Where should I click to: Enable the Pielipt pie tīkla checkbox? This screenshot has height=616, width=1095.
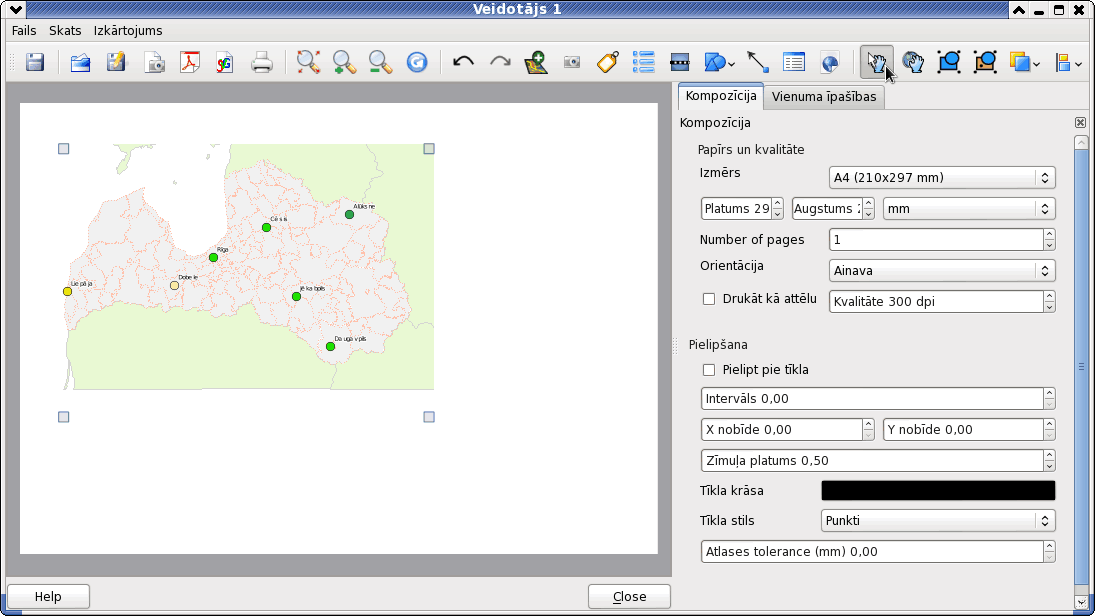point(709,370)
